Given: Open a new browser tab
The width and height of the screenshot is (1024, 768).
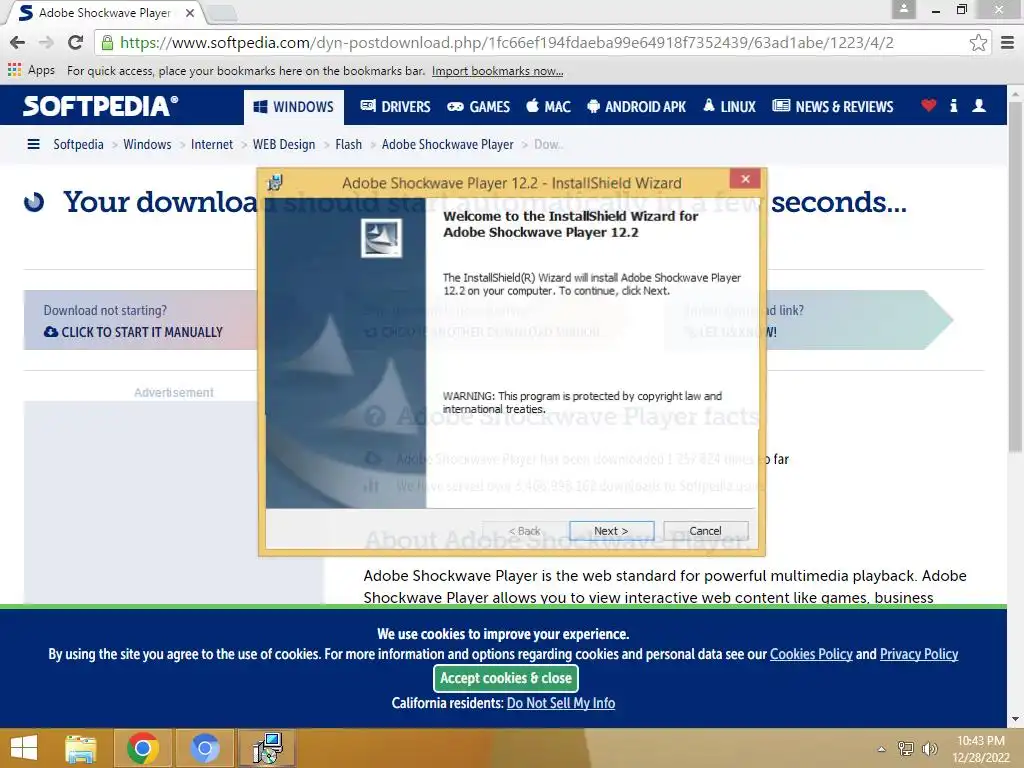Looking at the screenshot, I should (x=223, y=12).
